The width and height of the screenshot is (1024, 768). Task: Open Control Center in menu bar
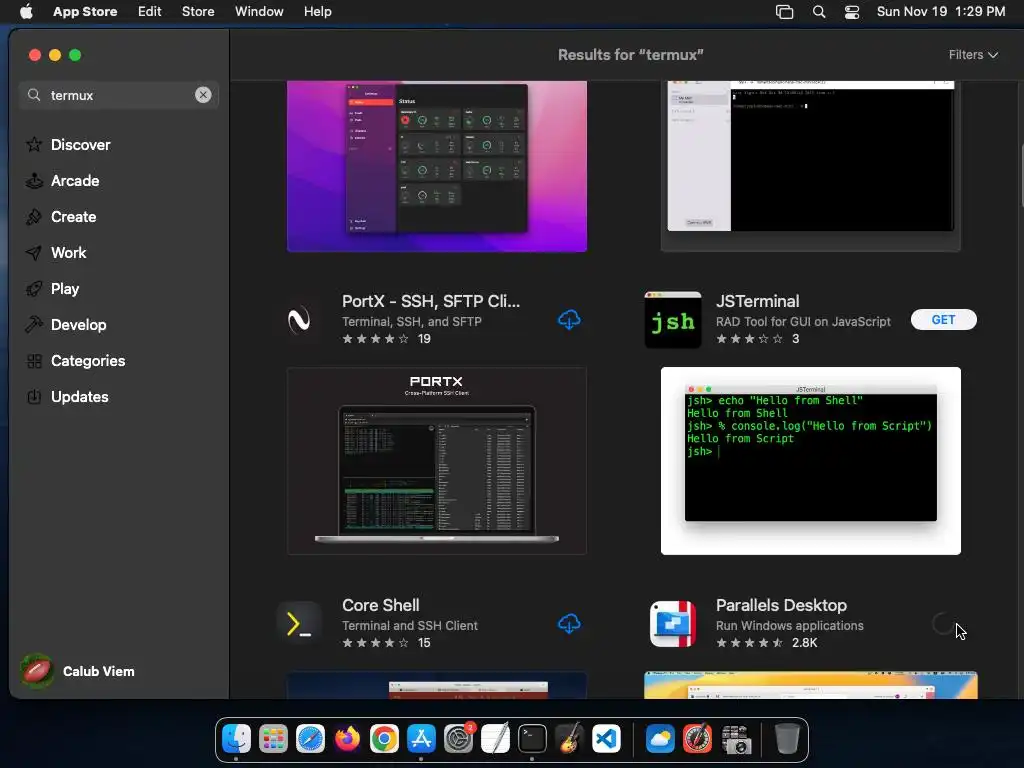(x=852, y=12)
